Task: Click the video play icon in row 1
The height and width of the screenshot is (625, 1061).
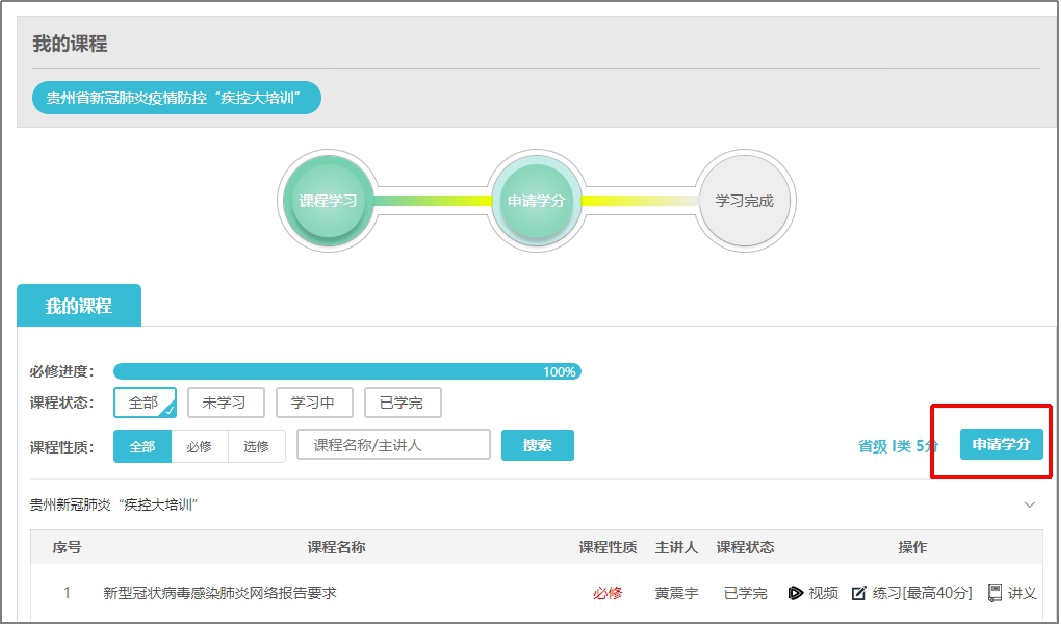Action: [x=796, y=593]
